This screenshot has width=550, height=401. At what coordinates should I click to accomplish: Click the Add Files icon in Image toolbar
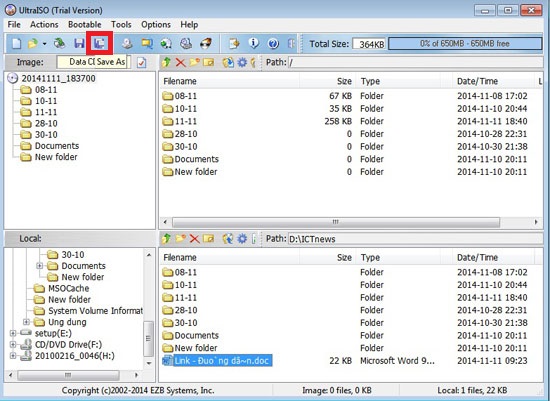(x=228, y=62)
